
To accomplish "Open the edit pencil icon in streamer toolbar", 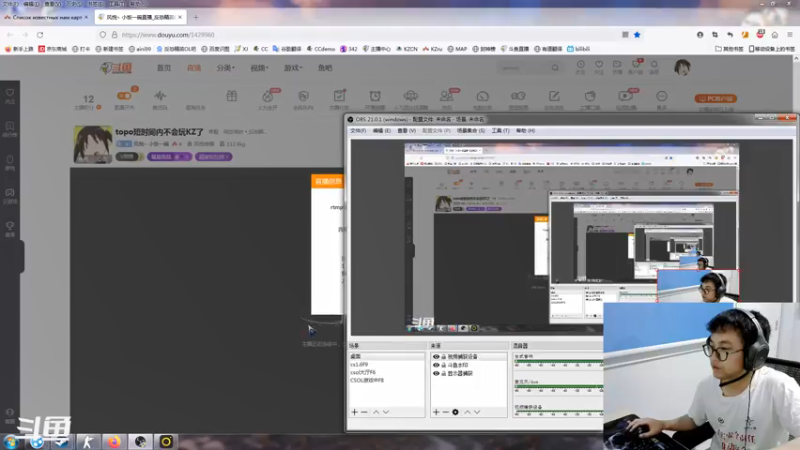I will pyautogui.click(x=554, y=98).
